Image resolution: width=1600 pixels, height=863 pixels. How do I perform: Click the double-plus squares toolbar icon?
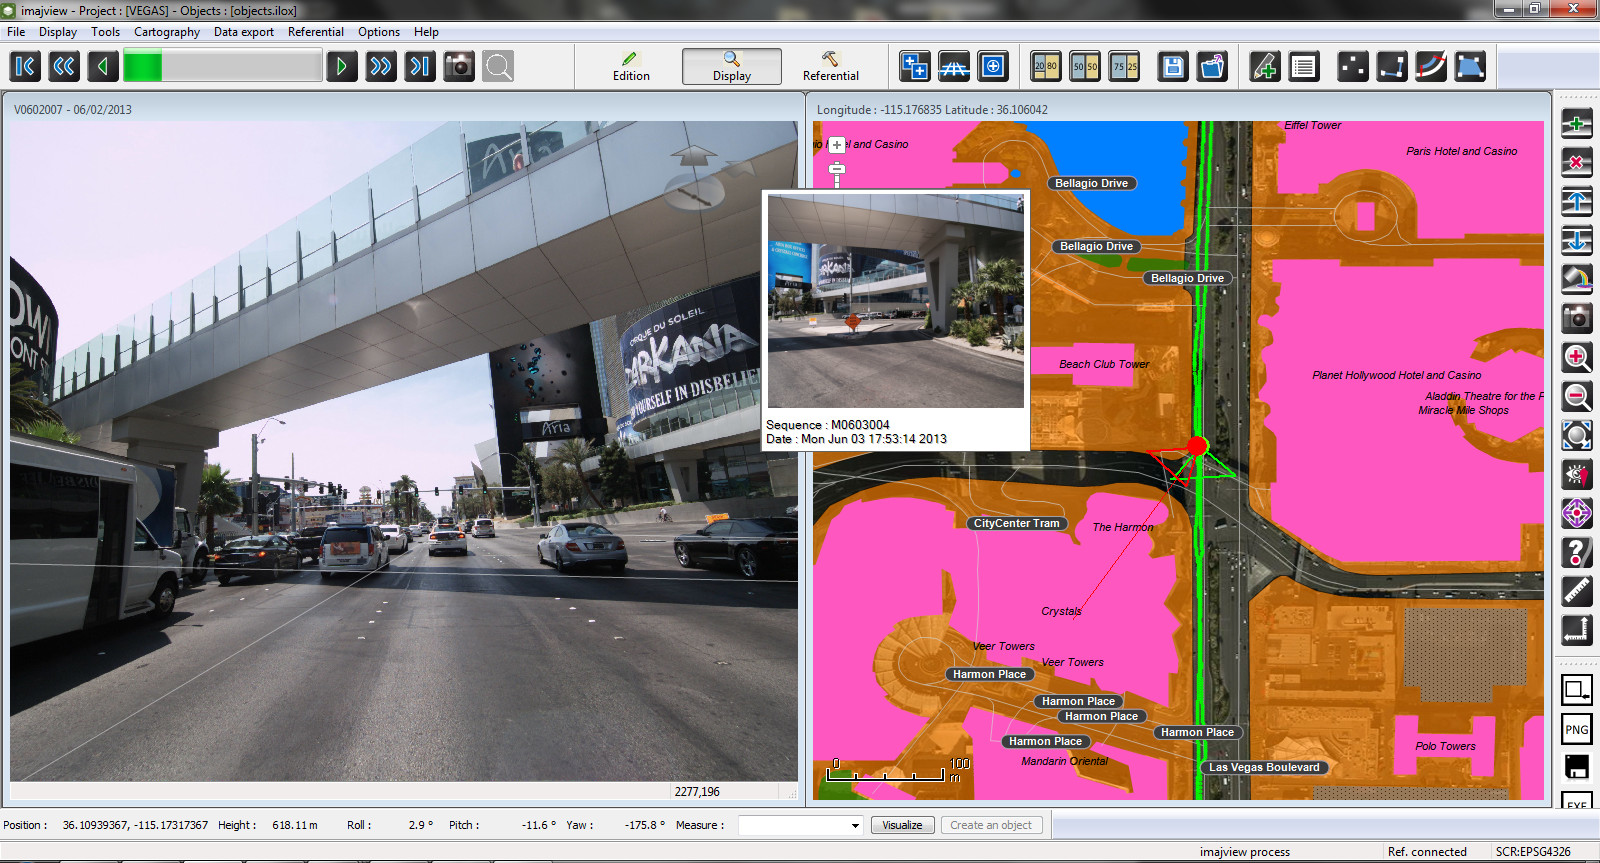(x=915, y=67)
